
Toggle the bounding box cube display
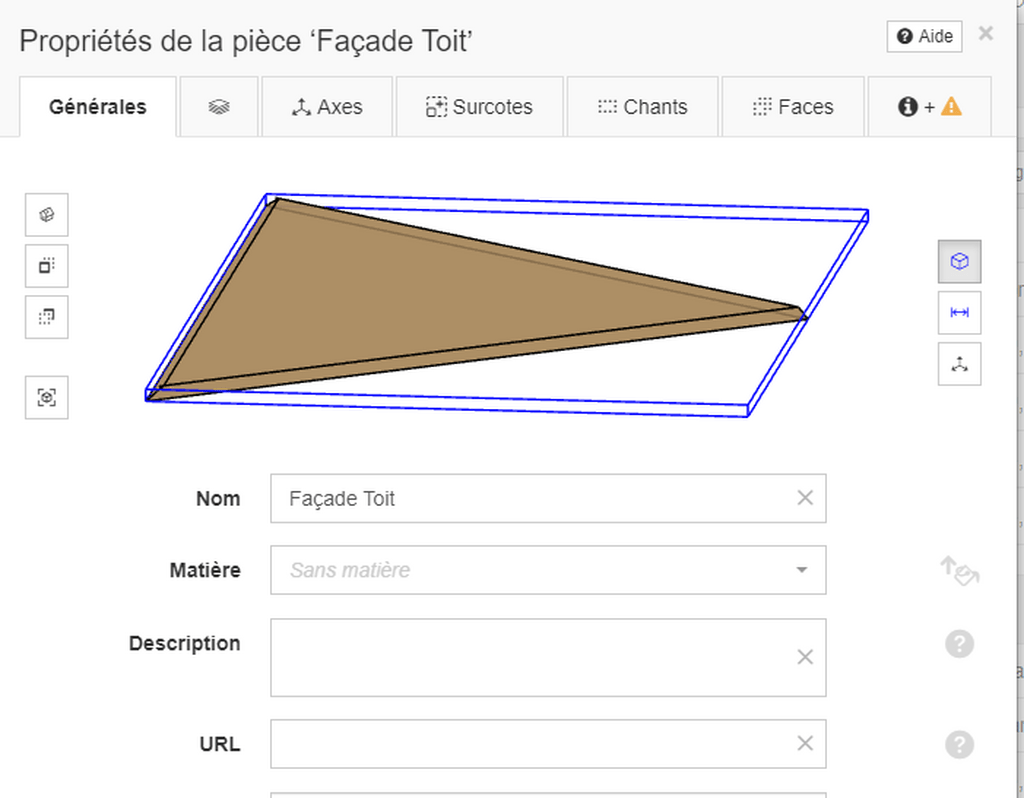(x=959, y=261)
